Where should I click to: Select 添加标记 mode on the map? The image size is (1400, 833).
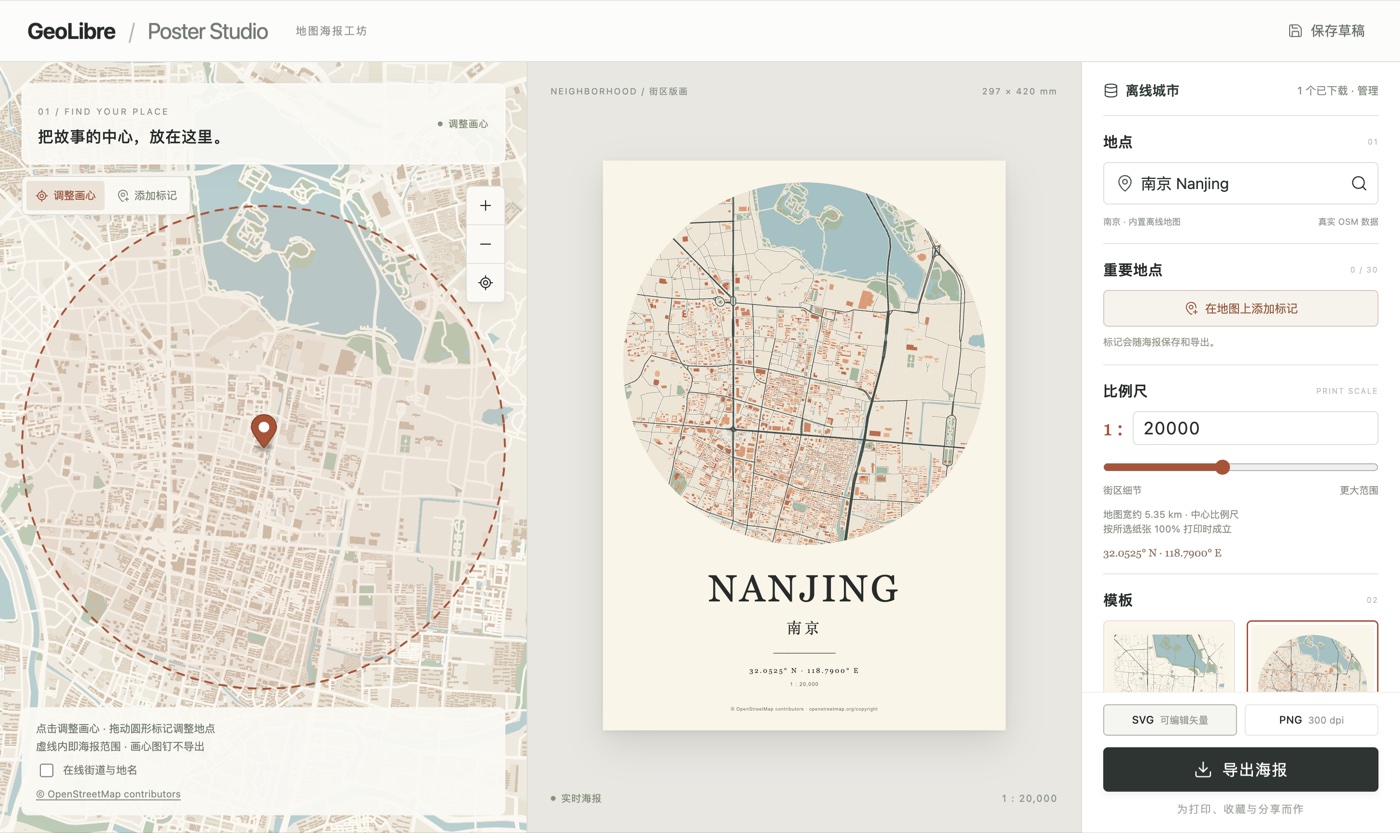coord(147,196)
